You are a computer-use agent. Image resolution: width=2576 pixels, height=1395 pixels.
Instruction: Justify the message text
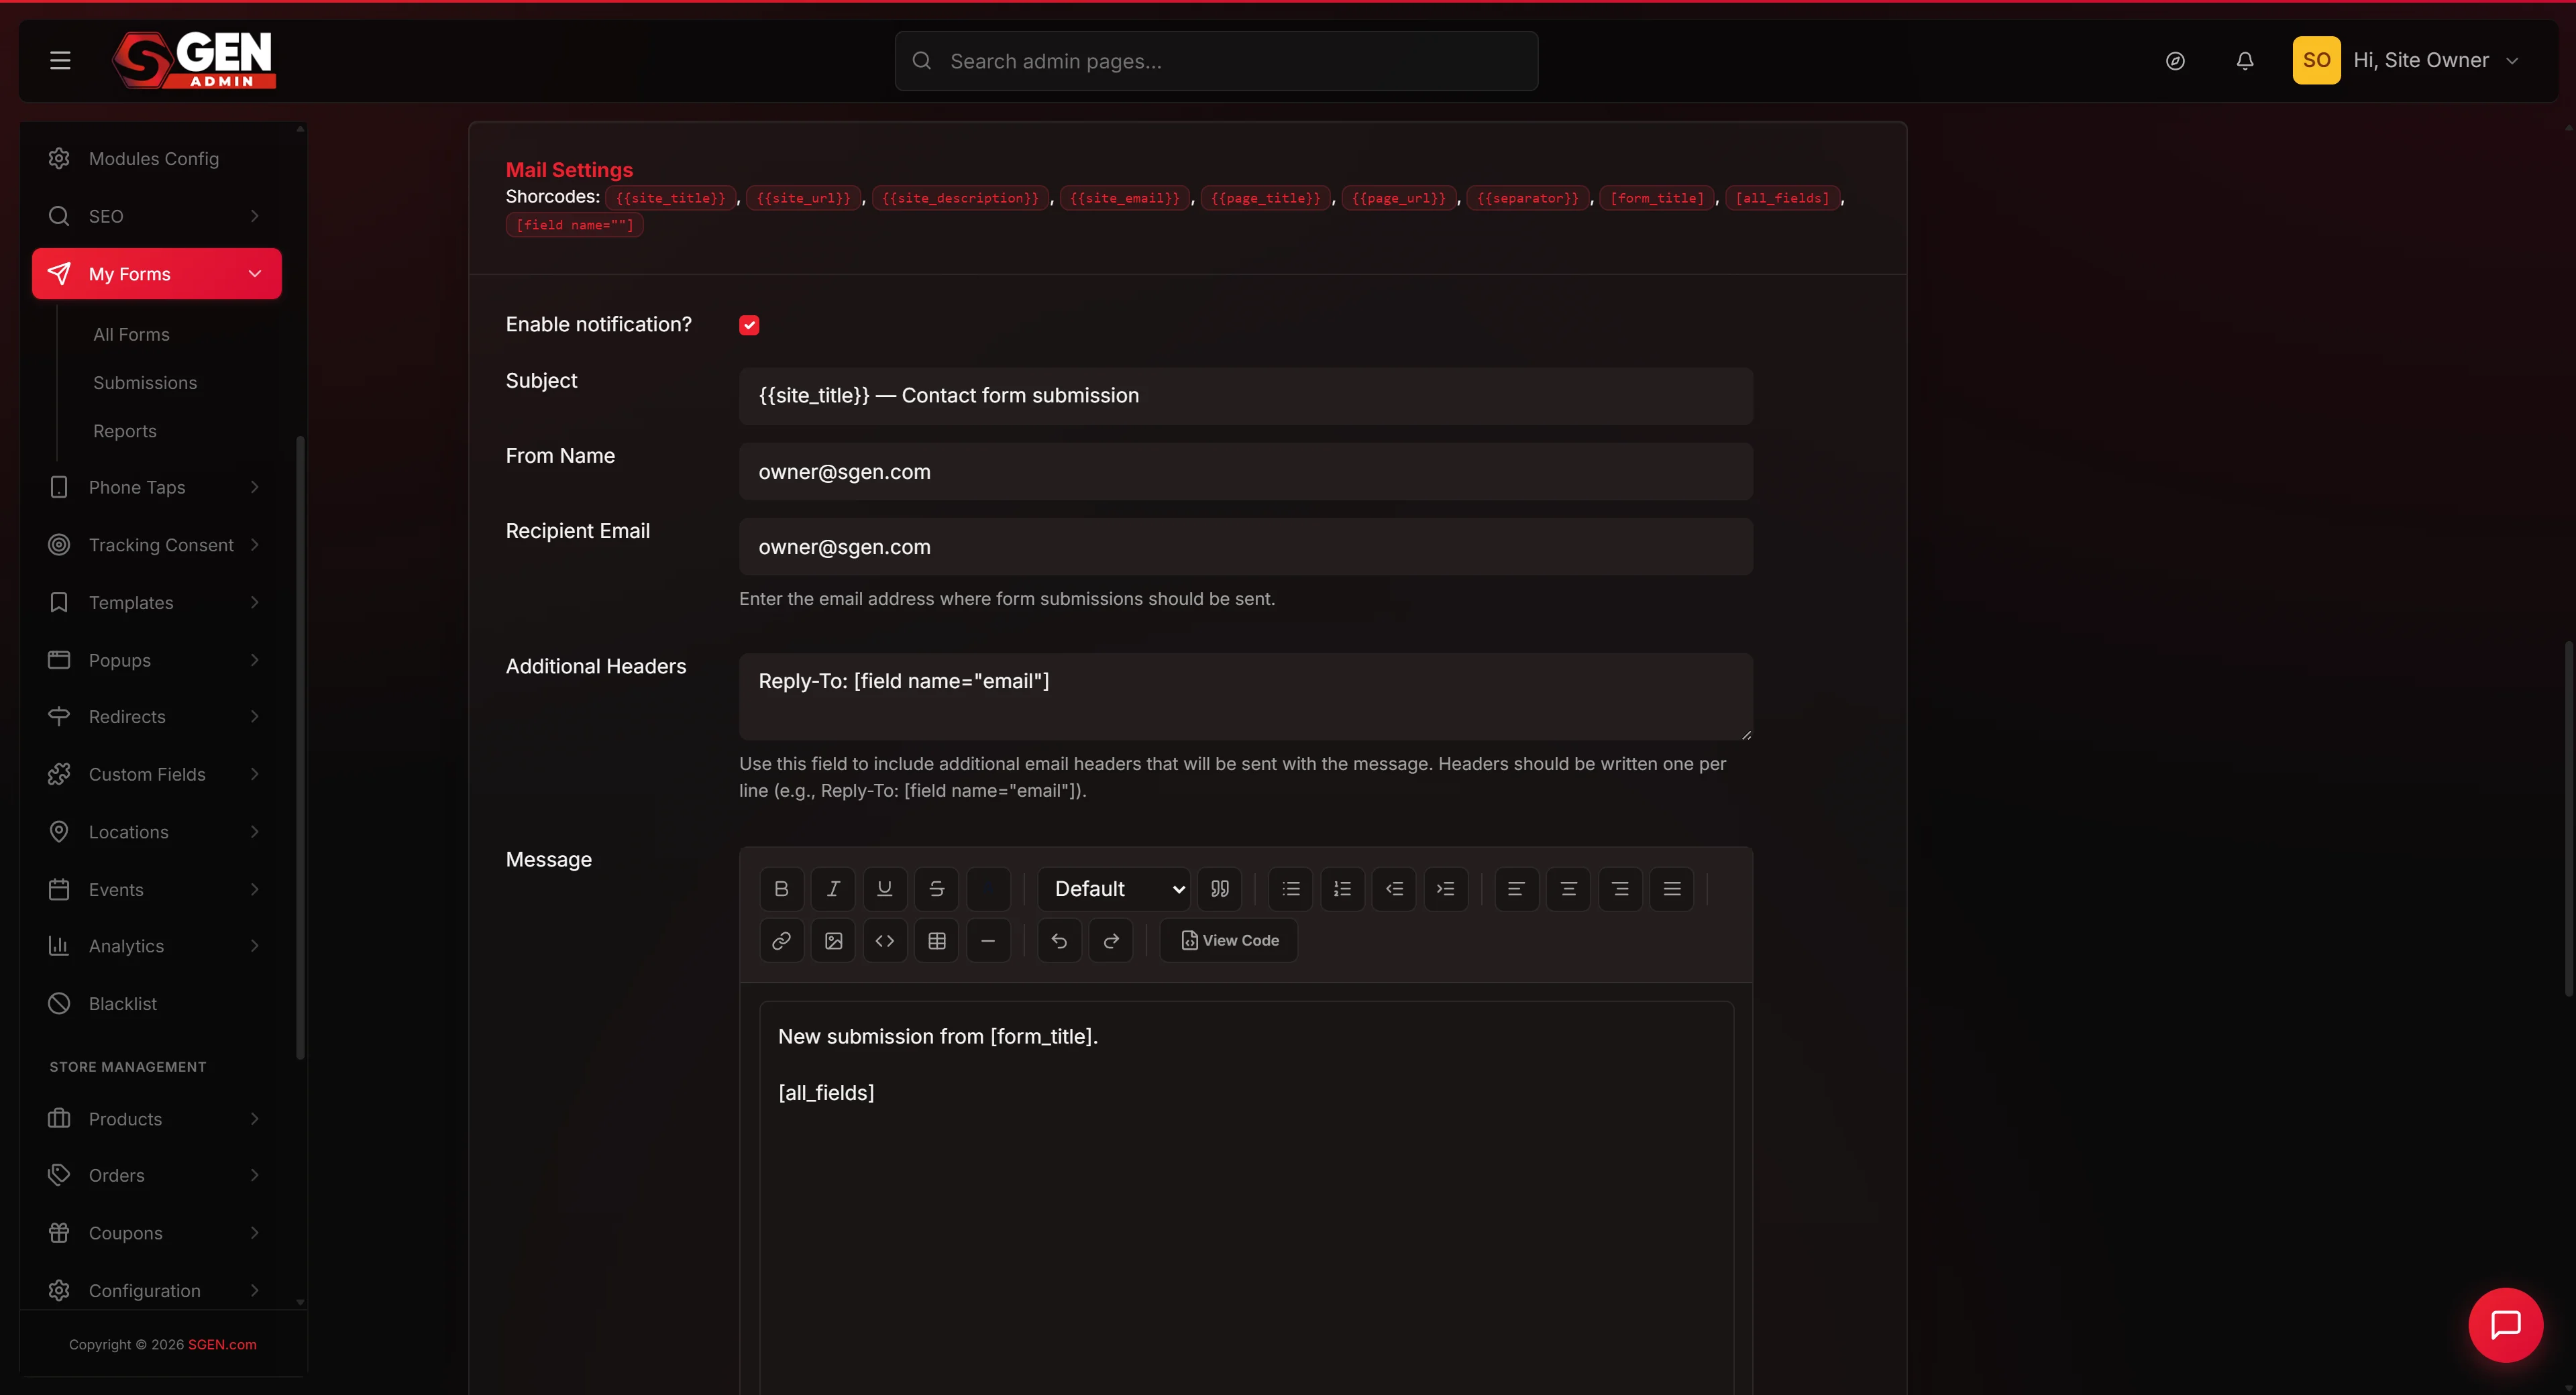point(1672,889)
